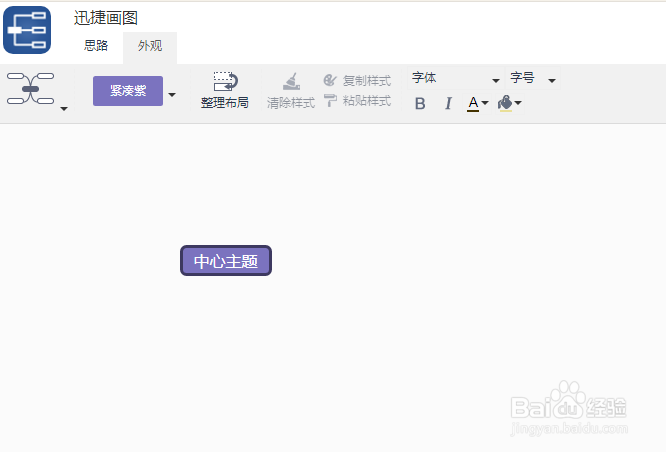Open the theme dropdown next to 紧凑紫

[172, 95]
